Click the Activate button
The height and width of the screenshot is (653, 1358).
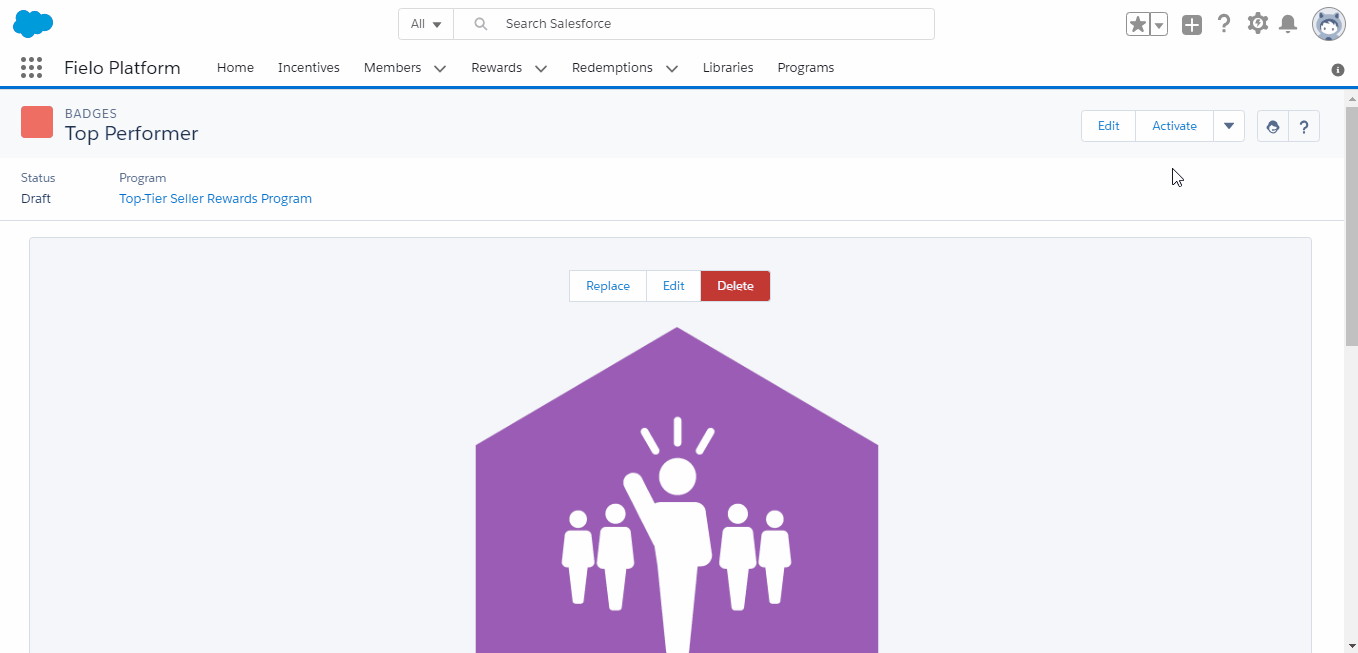click(1174, 126)
